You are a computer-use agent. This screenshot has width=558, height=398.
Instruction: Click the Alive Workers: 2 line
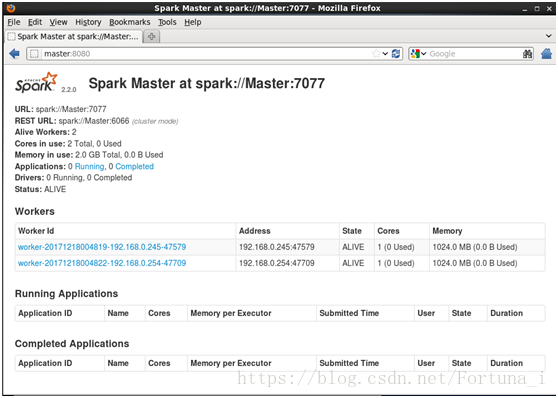coord(46,132)
